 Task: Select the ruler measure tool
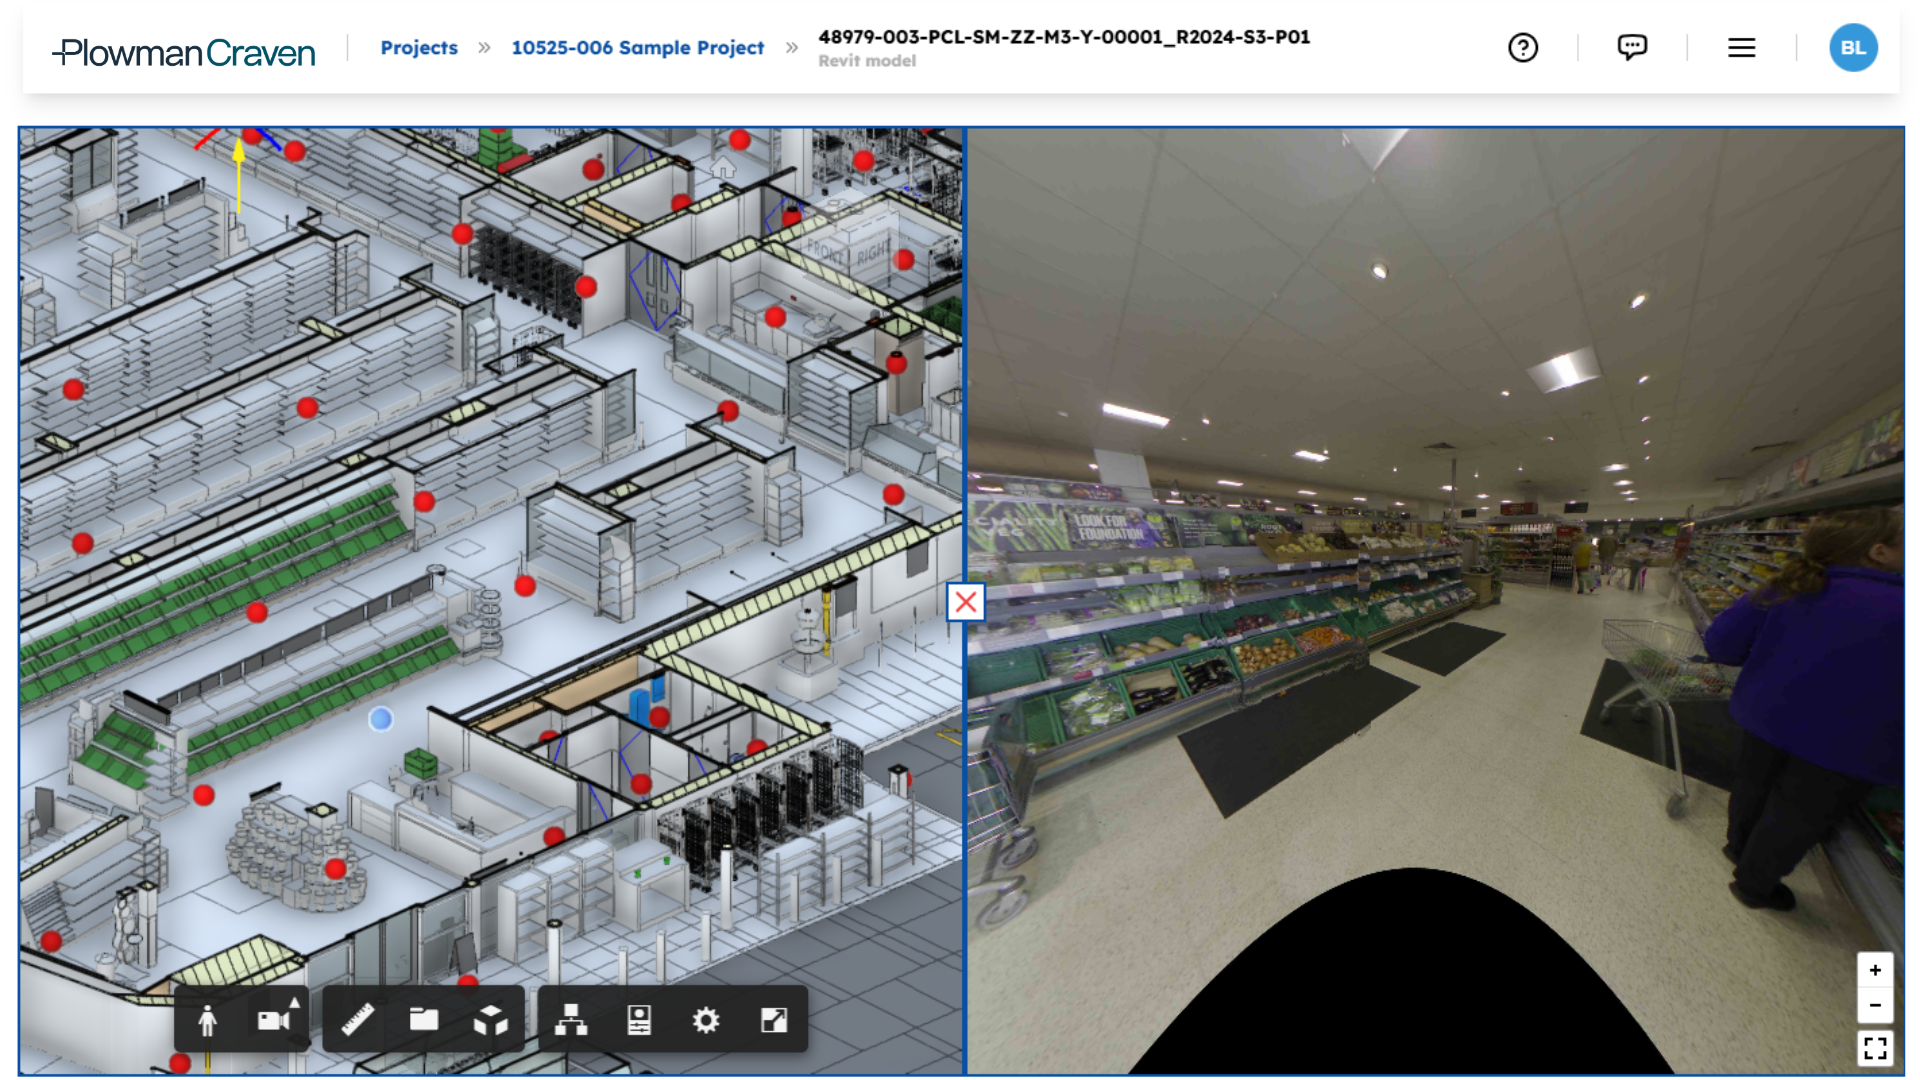click(x=358, y=1020)
